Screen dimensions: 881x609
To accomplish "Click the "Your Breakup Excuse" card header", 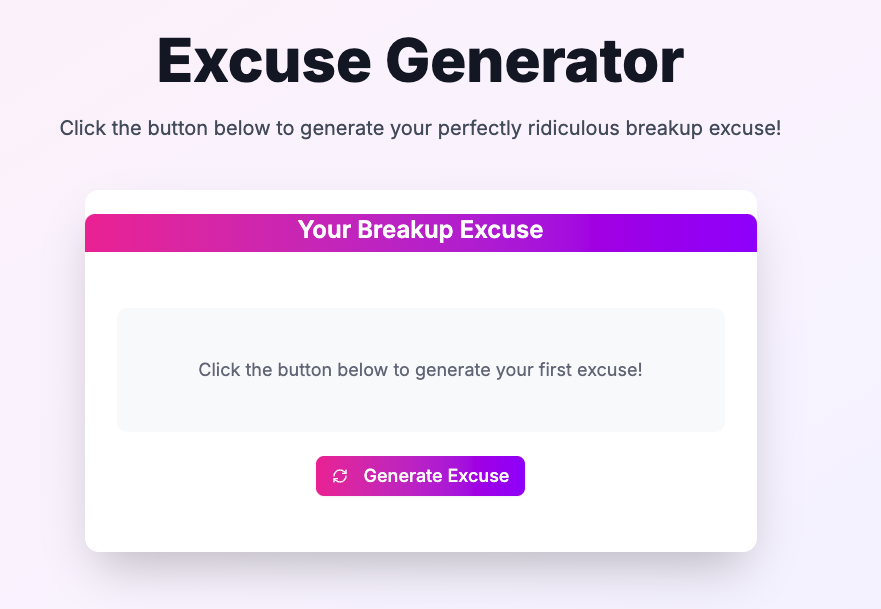I will [x=420, y=230].
